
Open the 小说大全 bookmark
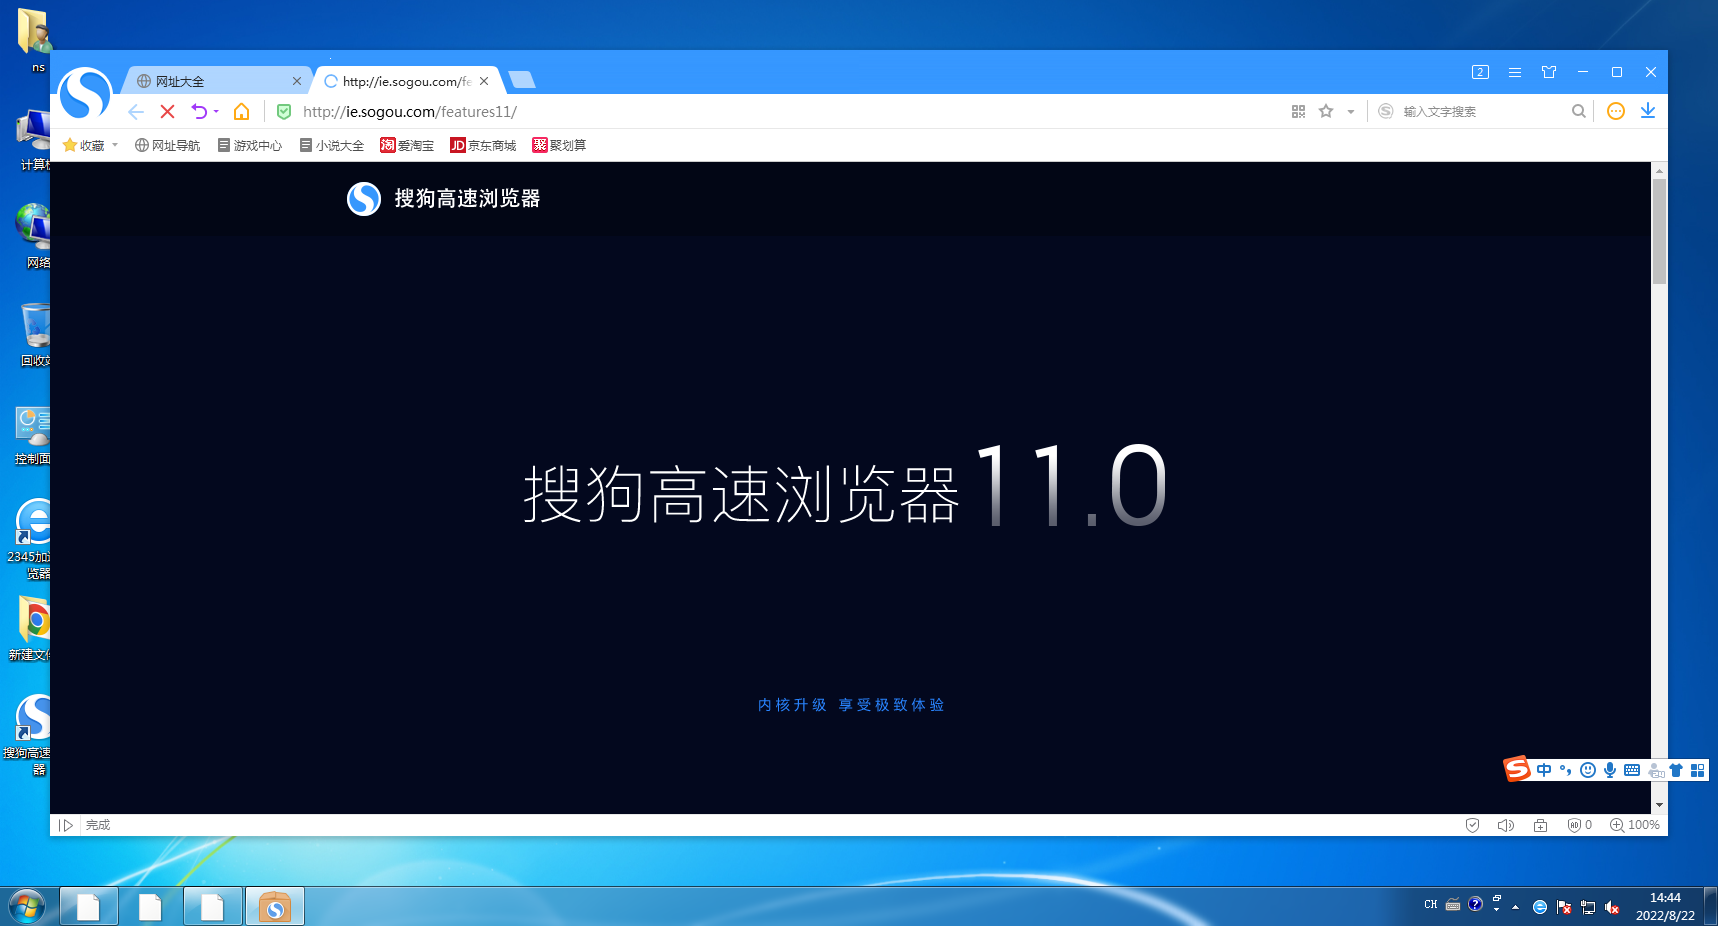(332, 145)
